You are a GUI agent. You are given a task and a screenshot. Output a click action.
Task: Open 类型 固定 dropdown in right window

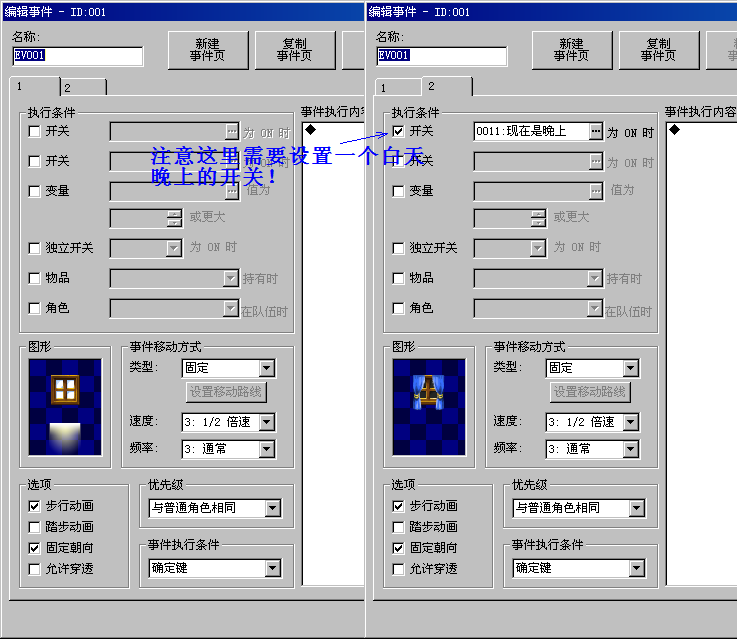pyautogui.click(x=593, y=368)
